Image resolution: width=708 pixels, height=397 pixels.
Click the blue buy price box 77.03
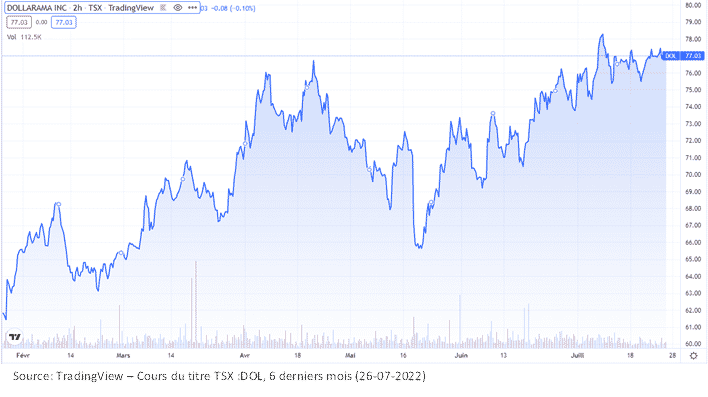point(64,22)
